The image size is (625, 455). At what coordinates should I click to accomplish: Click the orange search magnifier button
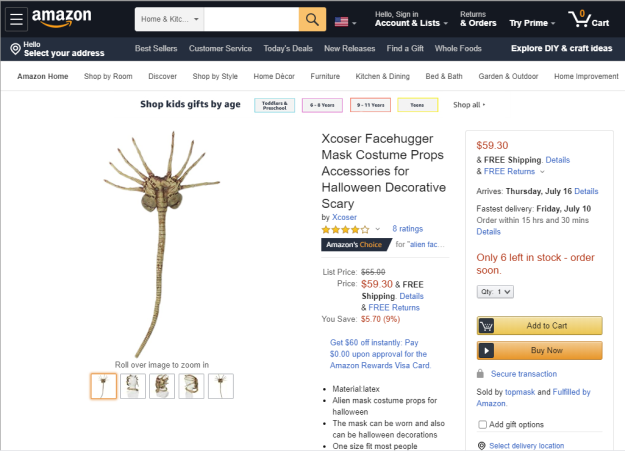312,19
